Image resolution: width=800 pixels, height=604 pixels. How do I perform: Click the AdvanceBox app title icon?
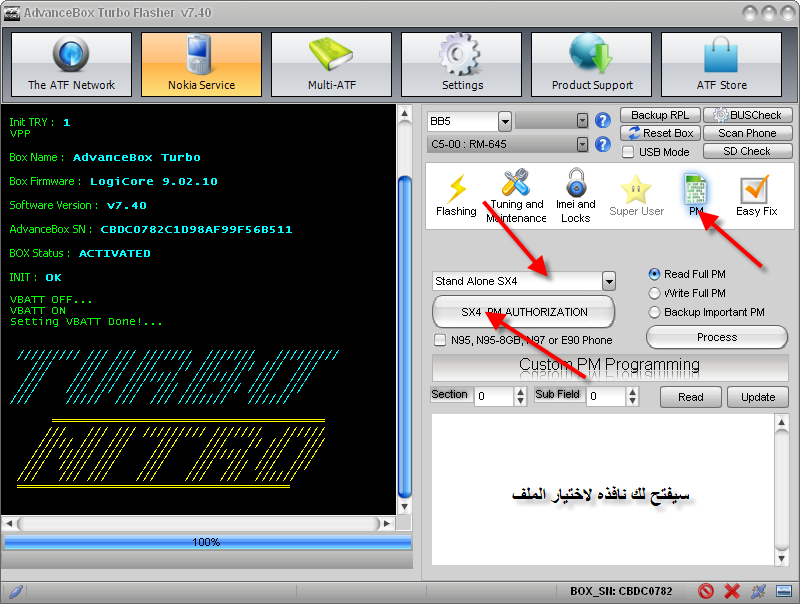[x=12, y=13]
